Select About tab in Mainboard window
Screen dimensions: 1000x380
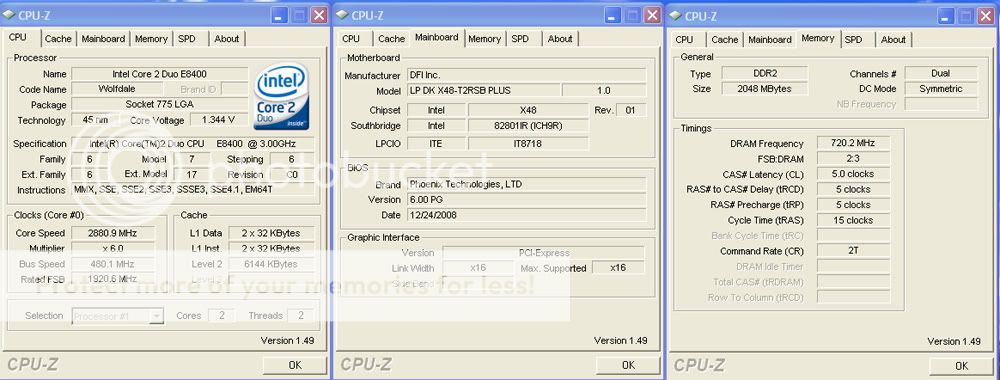coord(560,39)
